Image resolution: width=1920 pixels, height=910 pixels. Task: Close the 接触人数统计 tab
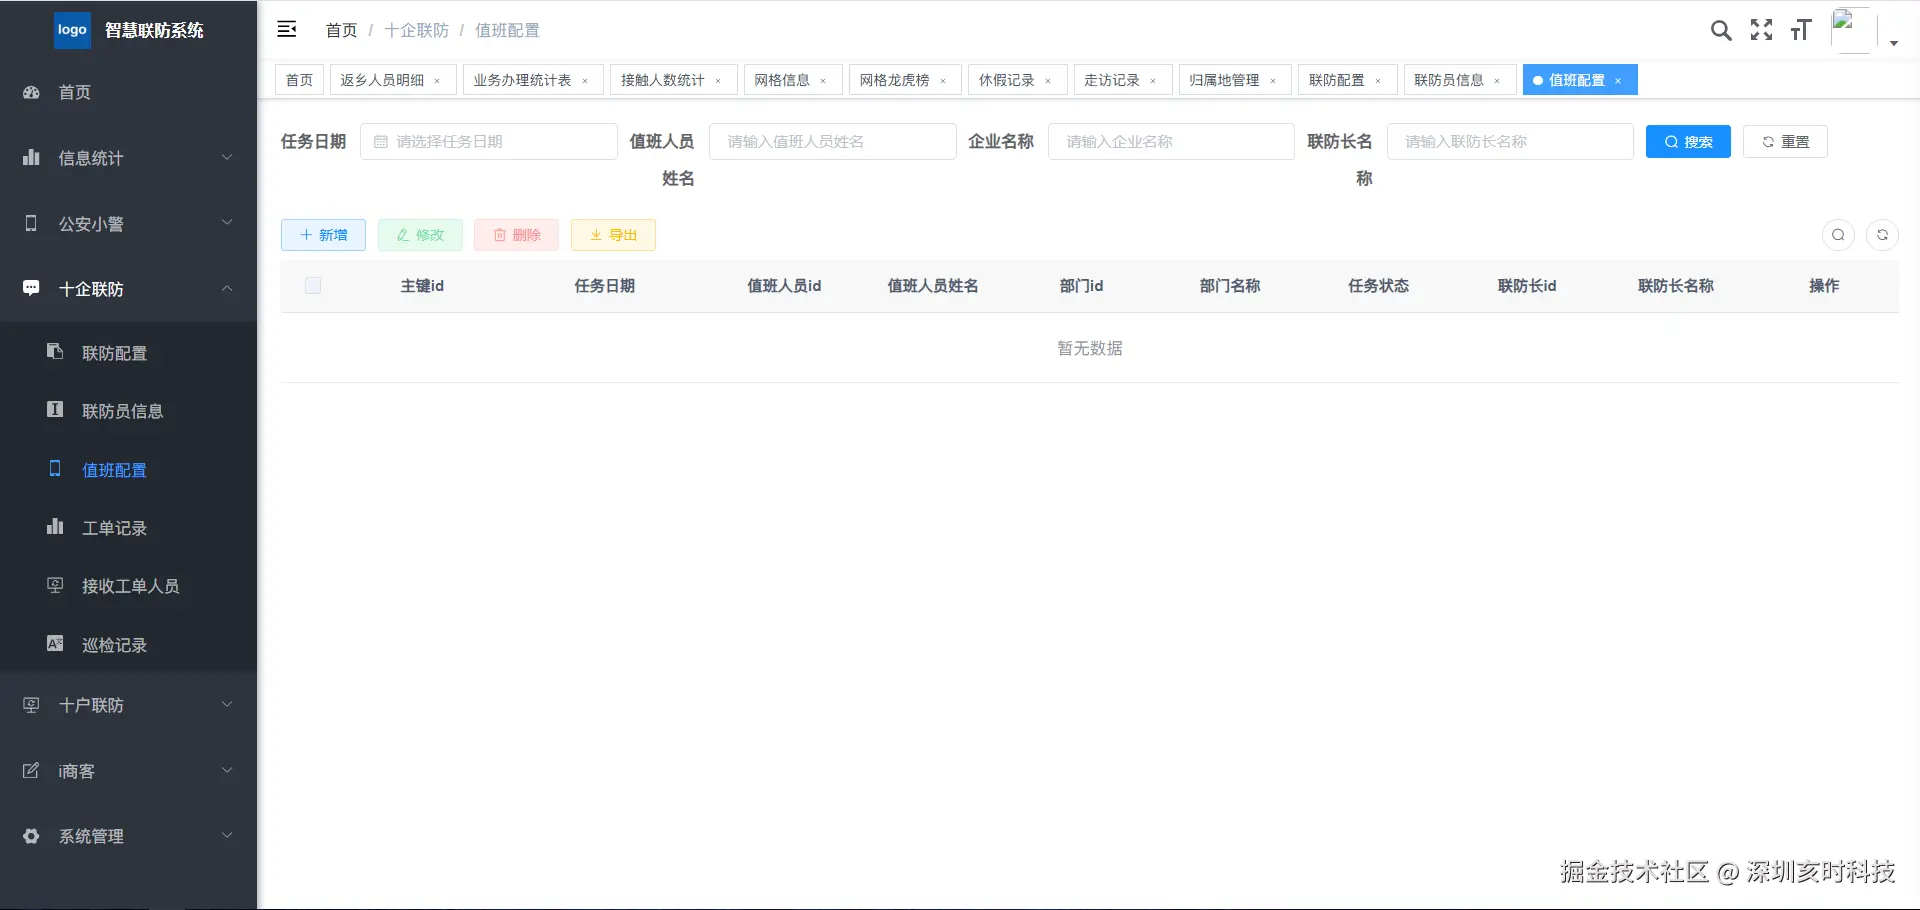(x=718, y=81)
